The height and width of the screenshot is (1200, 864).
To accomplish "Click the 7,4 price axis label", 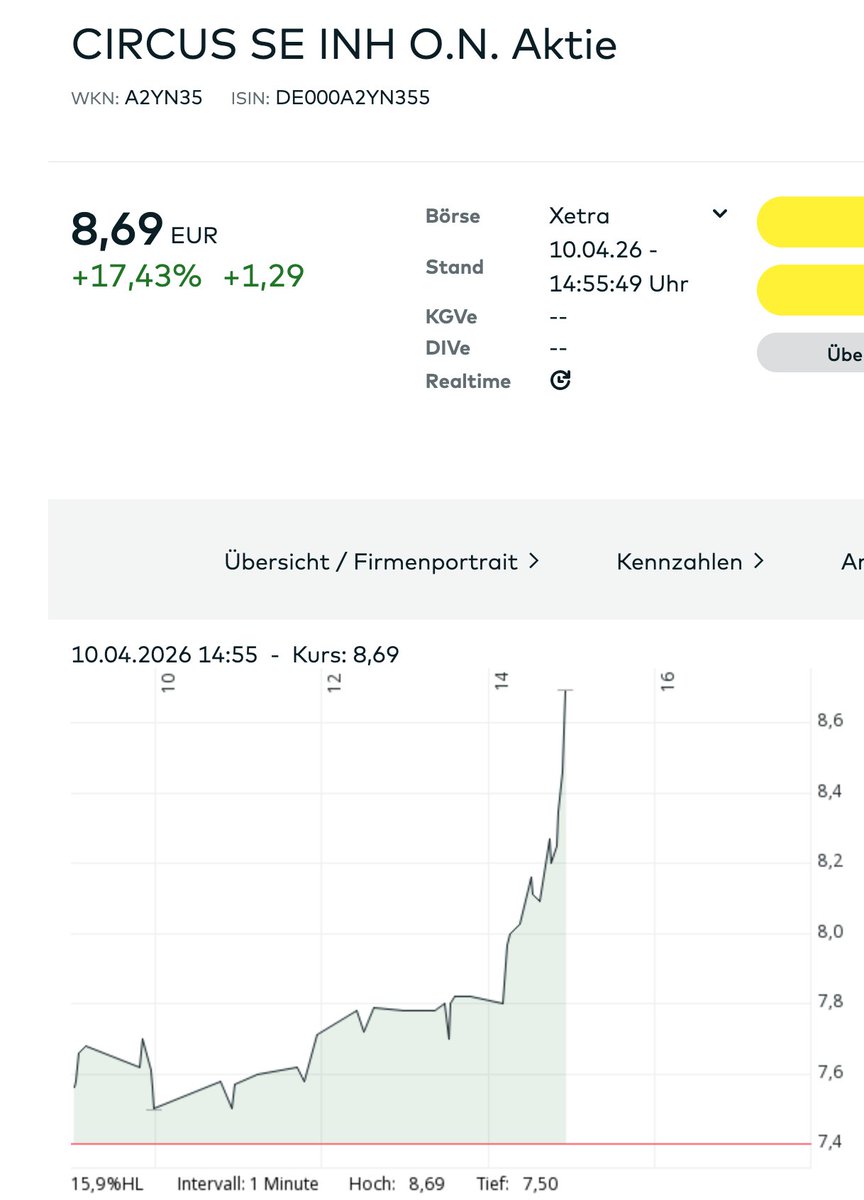I will tap(830, 1142).
